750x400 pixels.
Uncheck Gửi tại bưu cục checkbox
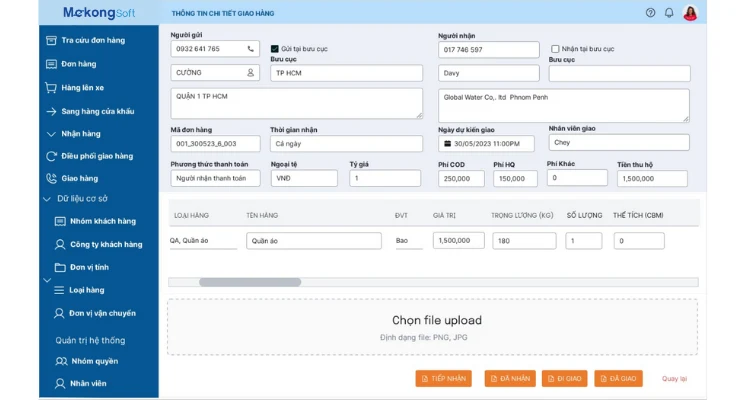(x=275, y=49)
